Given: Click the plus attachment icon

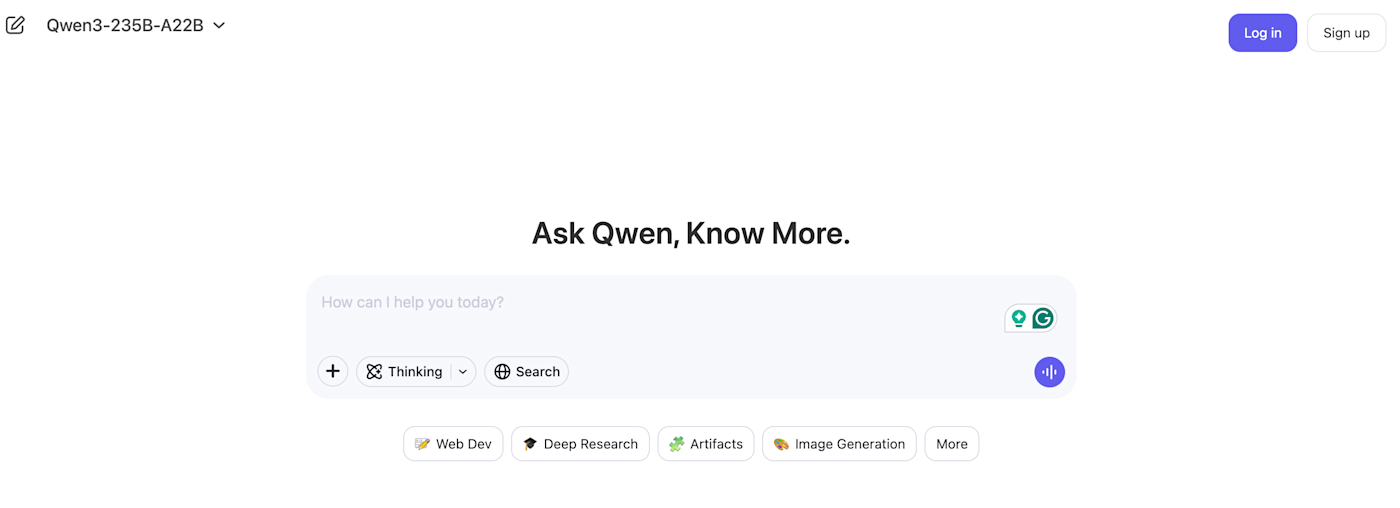Looking at the screenshot, I should [333, 371].
